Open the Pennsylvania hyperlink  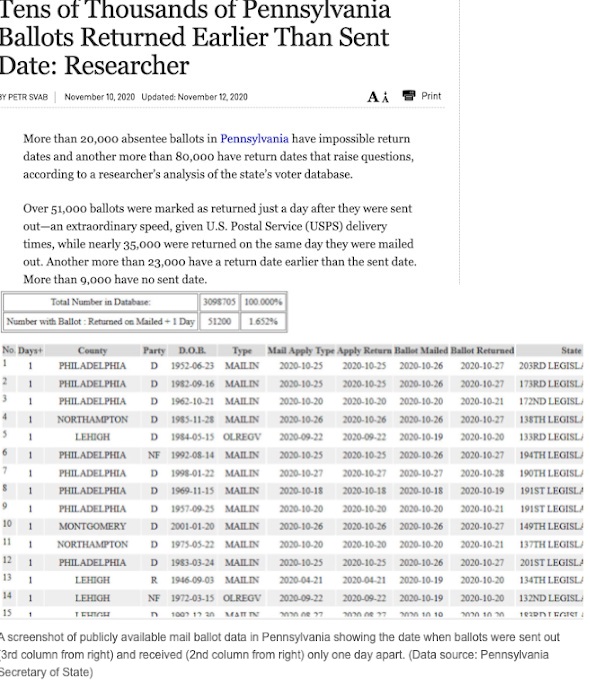254,139
